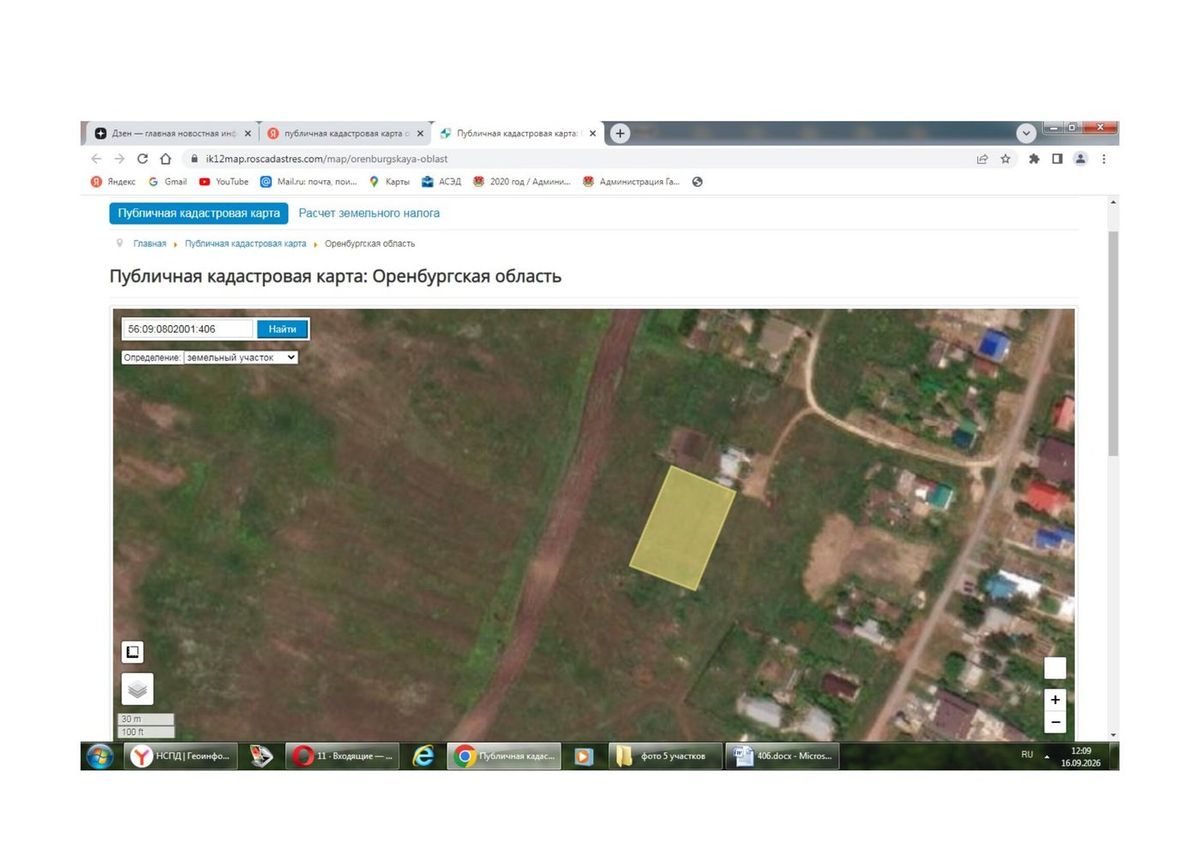Click the 'Найти' search button
The width and height of the screenshot is (1200, 849).
(282, 329)
